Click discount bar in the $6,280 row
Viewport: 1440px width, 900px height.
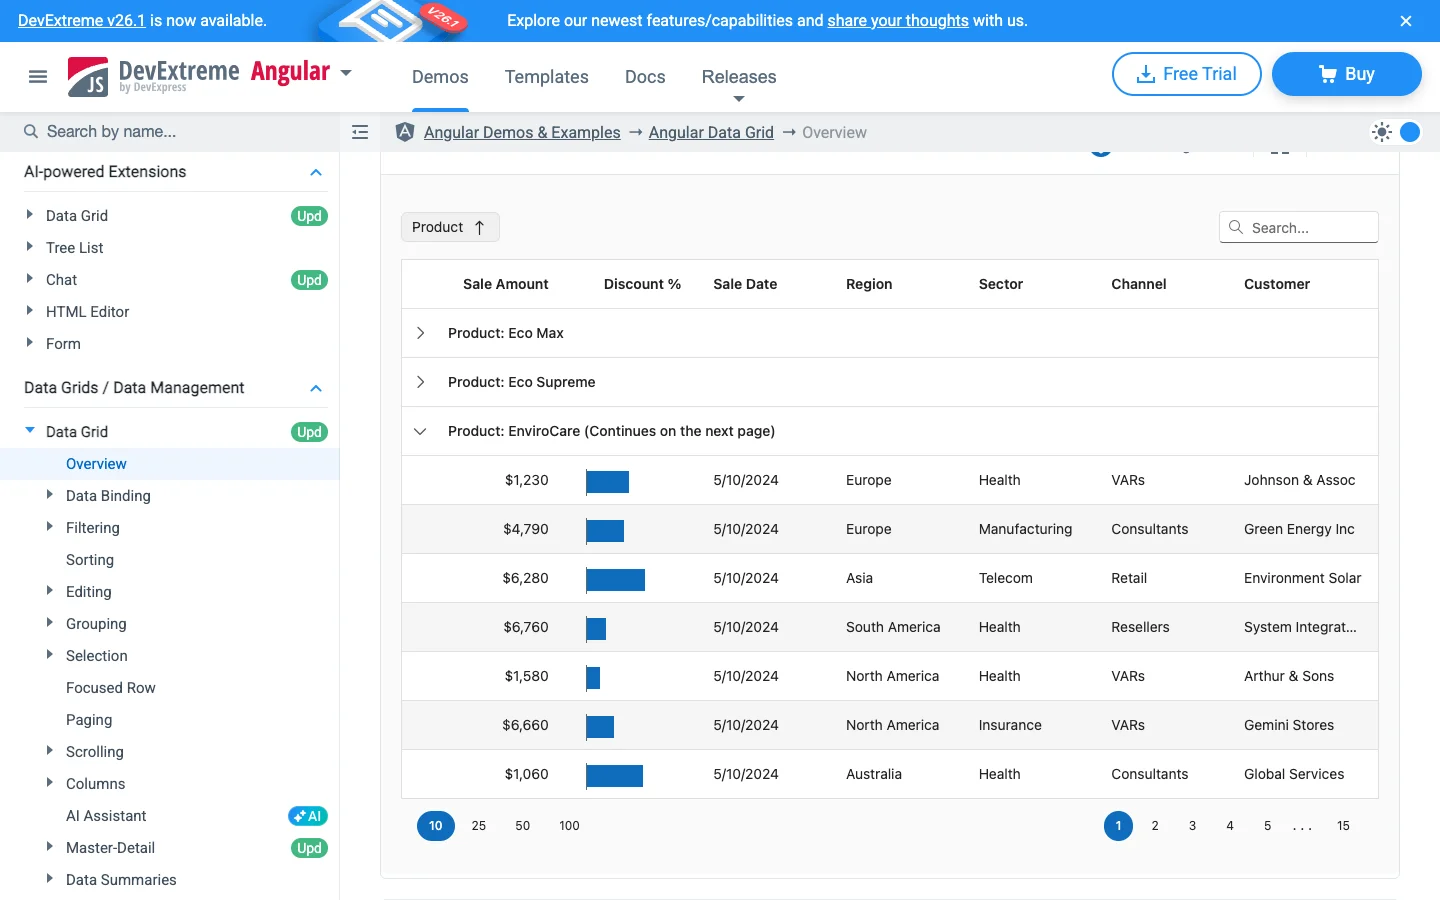(616, 580)
